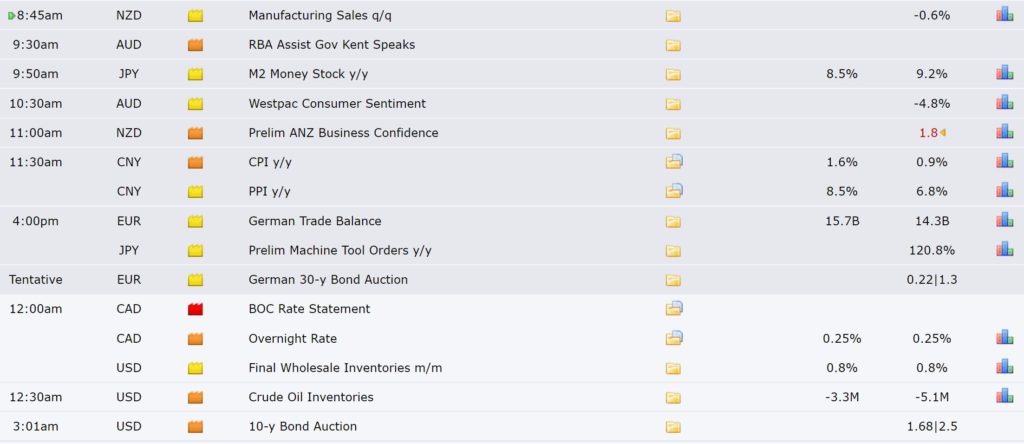Image resolution: width=1024 pixels, height=444 pixels.
Task: Select the Prelim Machine Tool Orders y/y event
Action: (x=340, y=250)
